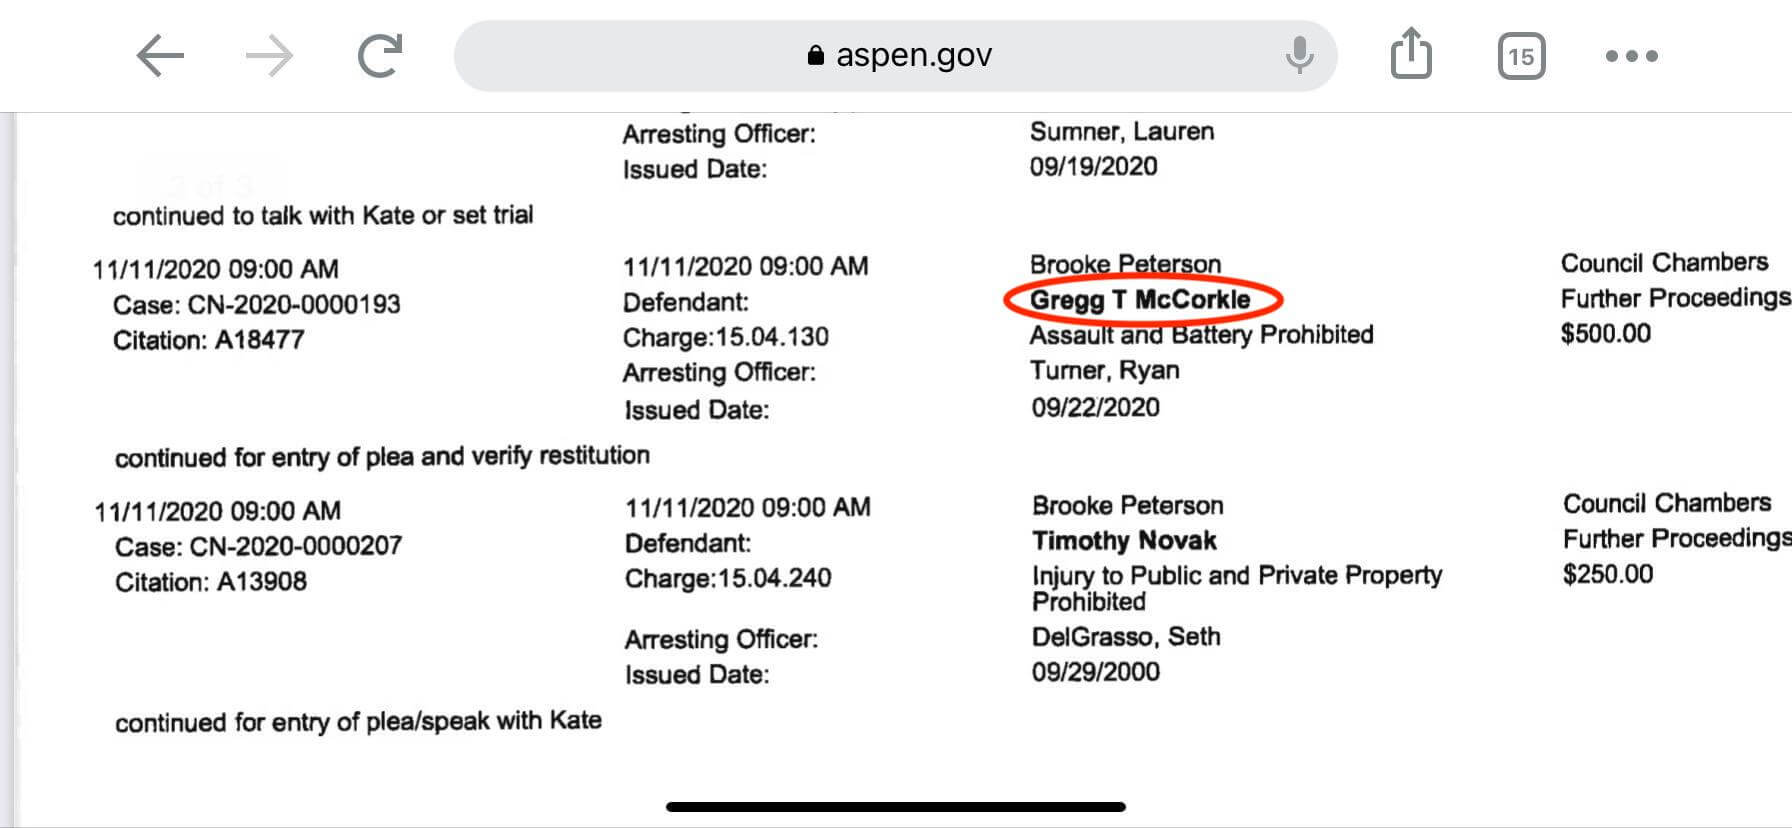Tap arresting officer DelGrasso, Seth

[x=1126, y=637]
